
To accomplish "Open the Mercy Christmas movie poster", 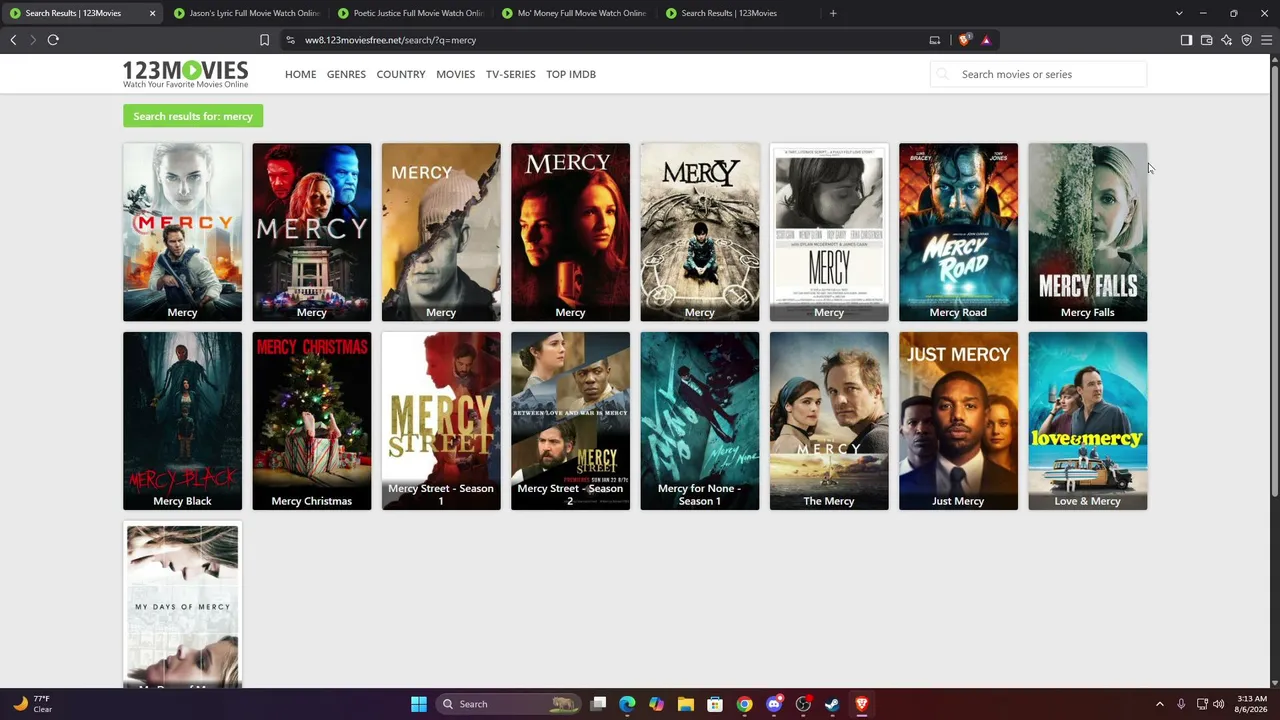I will (x=311, y=421).
